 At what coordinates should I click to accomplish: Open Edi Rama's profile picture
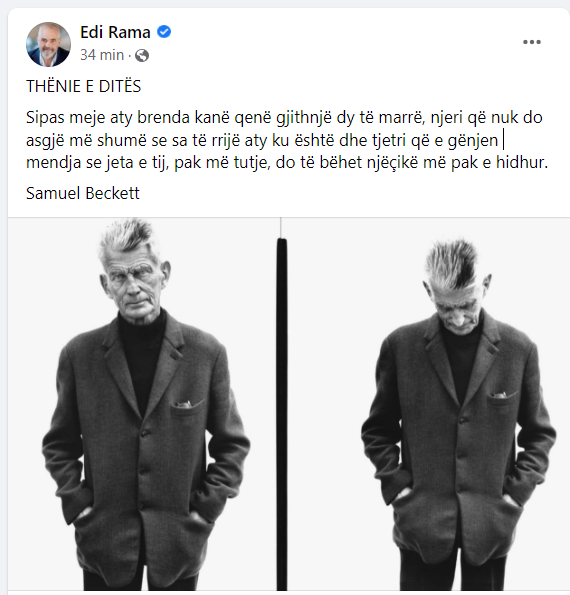(x=48, y=44)
